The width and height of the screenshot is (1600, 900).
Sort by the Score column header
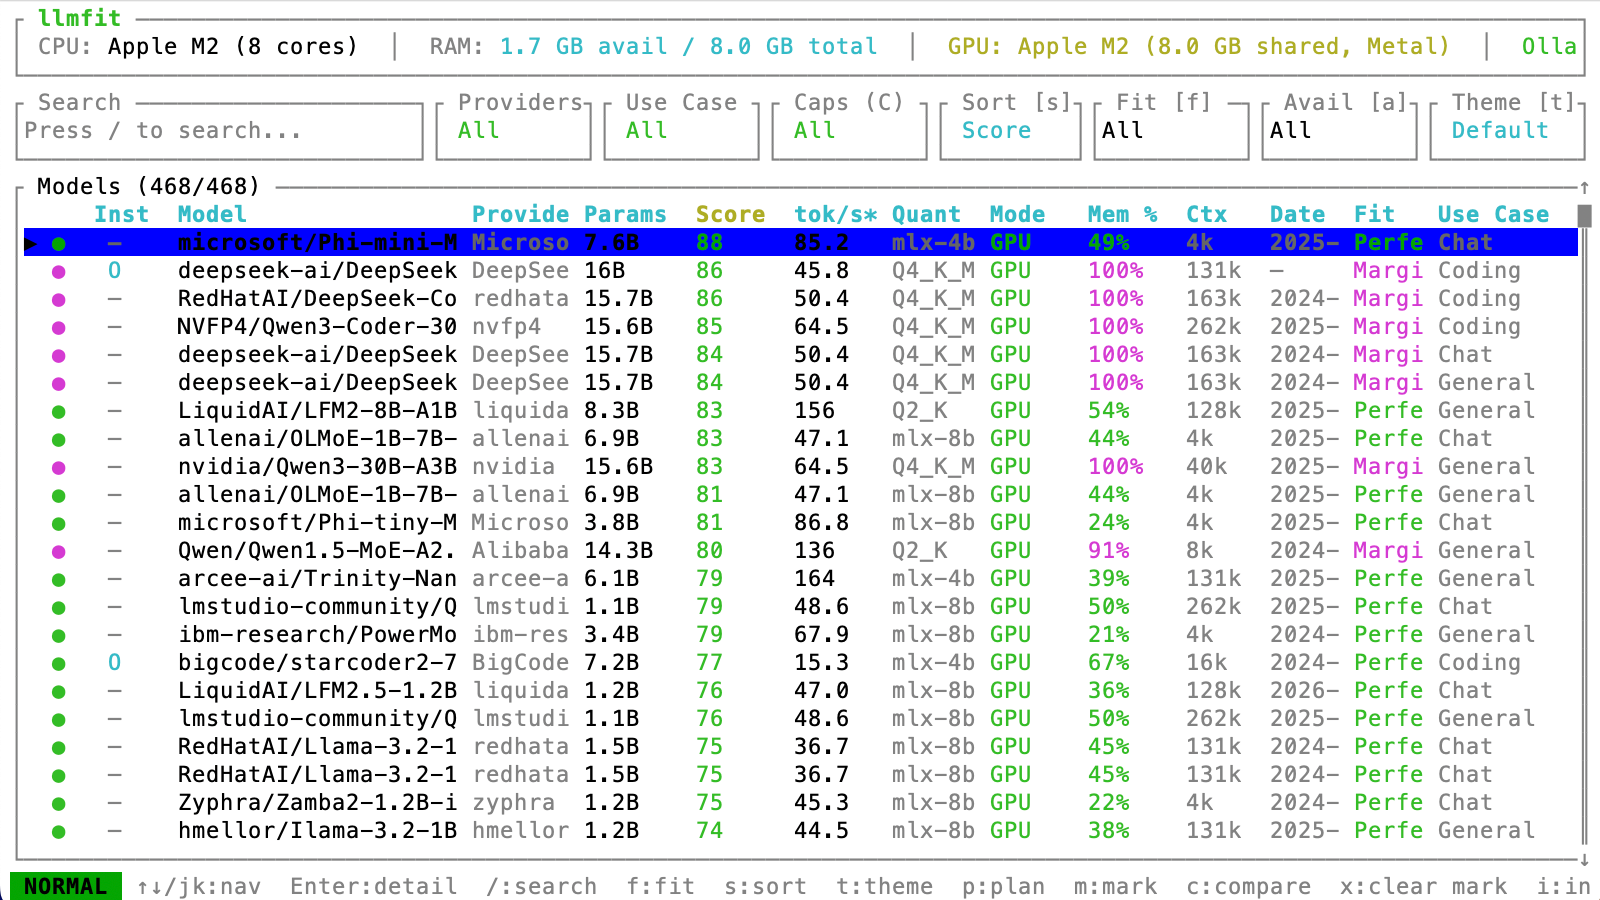pyautogui.click(x=730, y=214)
